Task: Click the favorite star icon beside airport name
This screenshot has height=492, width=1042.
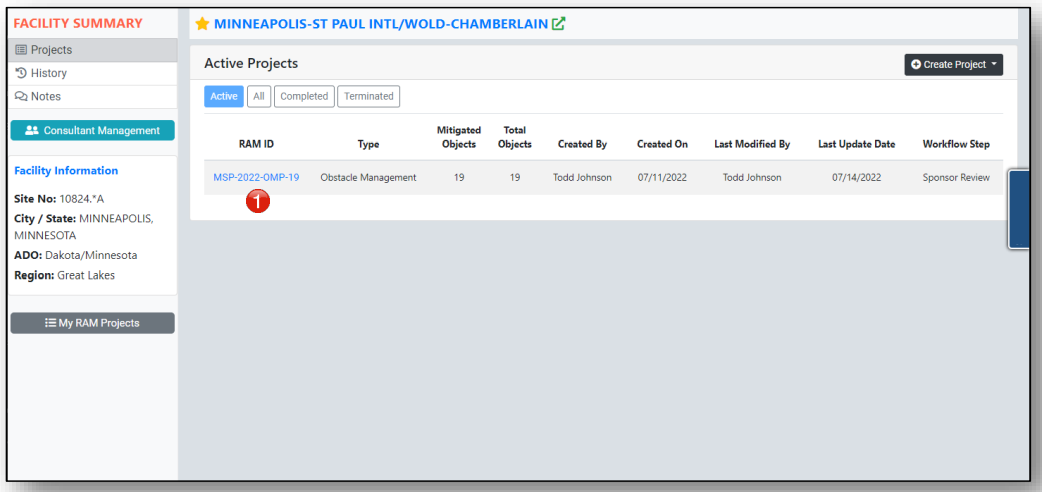Action: pos(202,25)
